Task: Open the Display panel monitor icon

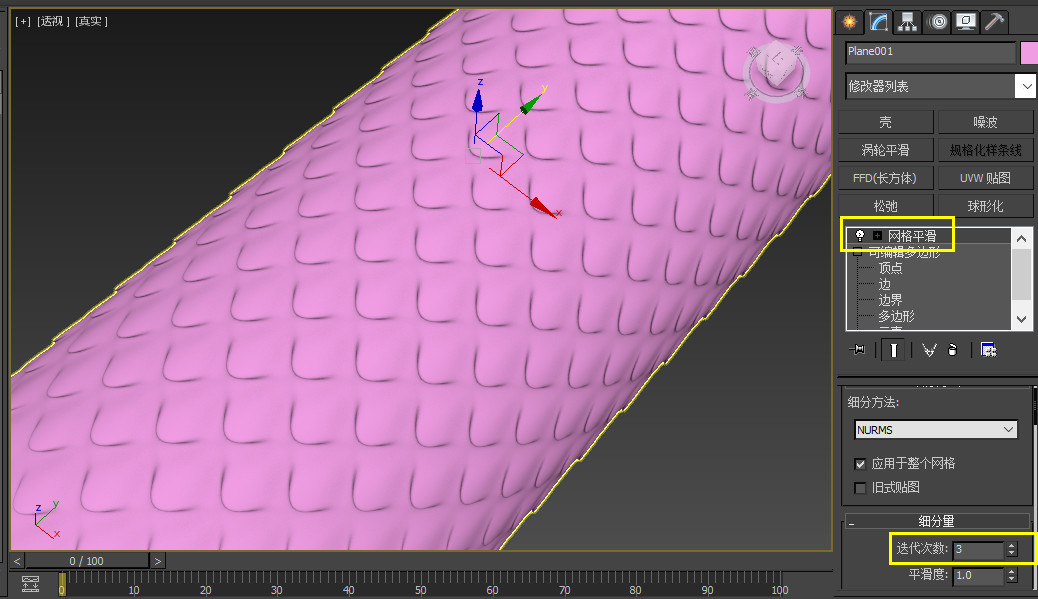Action: pyautogui.click(x=966, y=22)
